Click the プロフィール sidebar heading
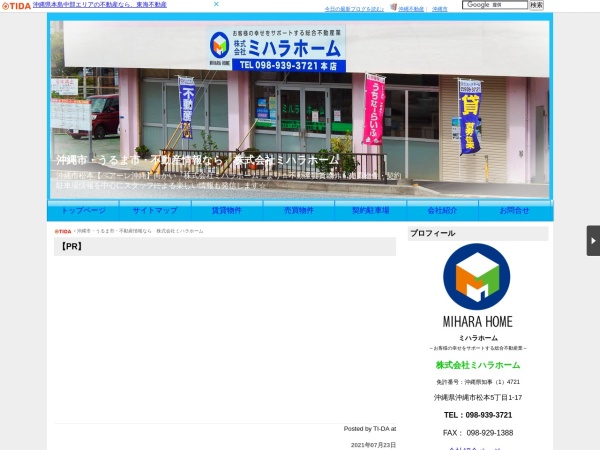This screenshot has width=600, height=450. pos(433,233)
